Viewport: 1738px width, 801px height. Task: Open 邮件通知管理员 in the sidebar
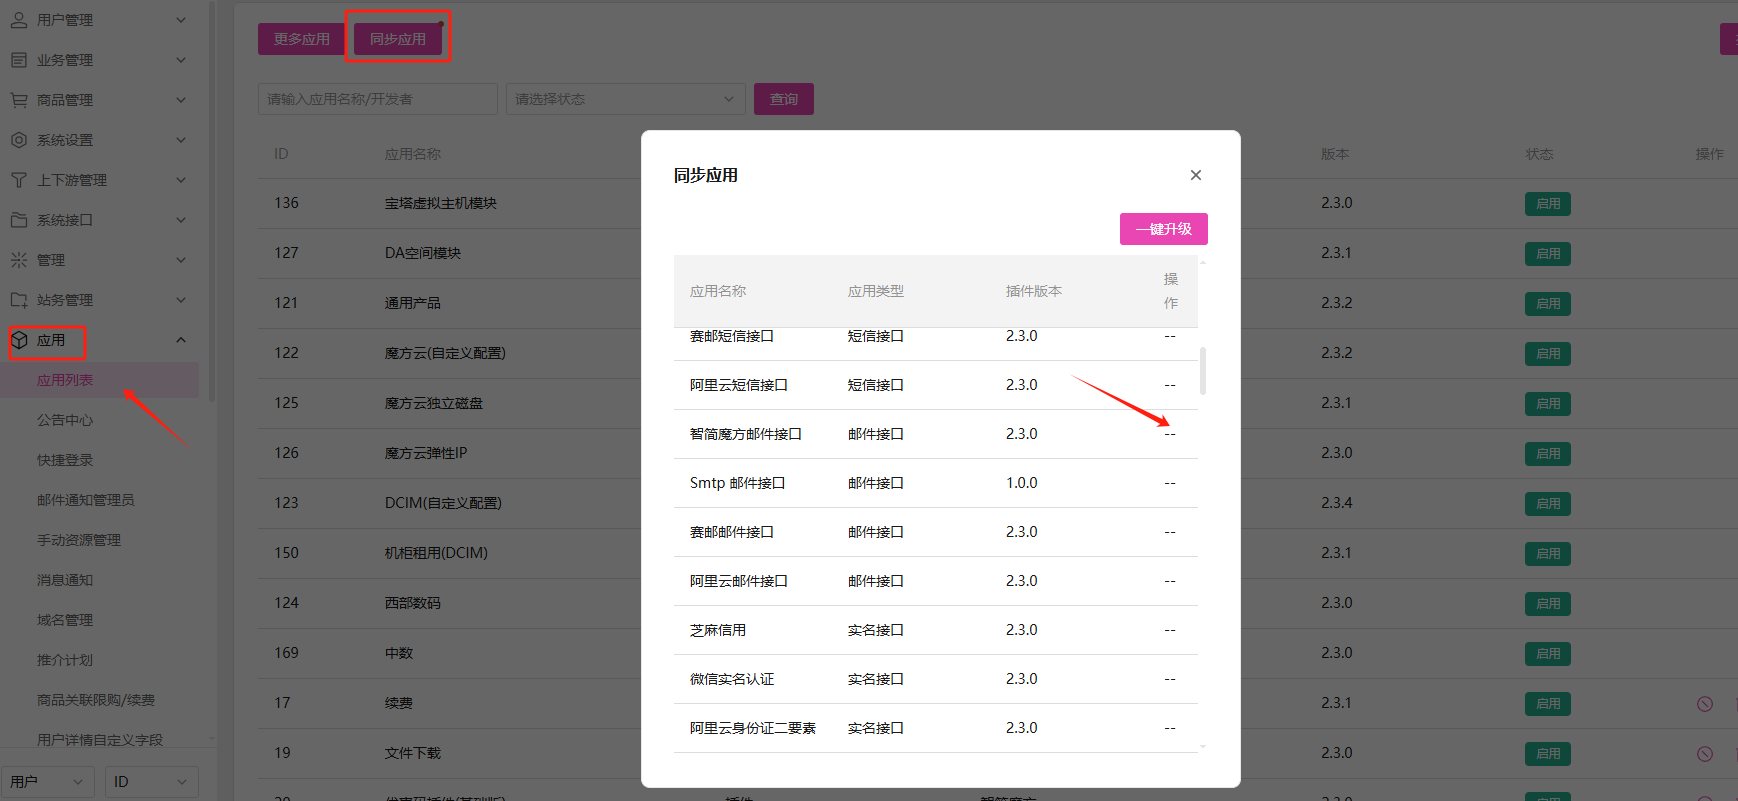[x=86, y=500]
